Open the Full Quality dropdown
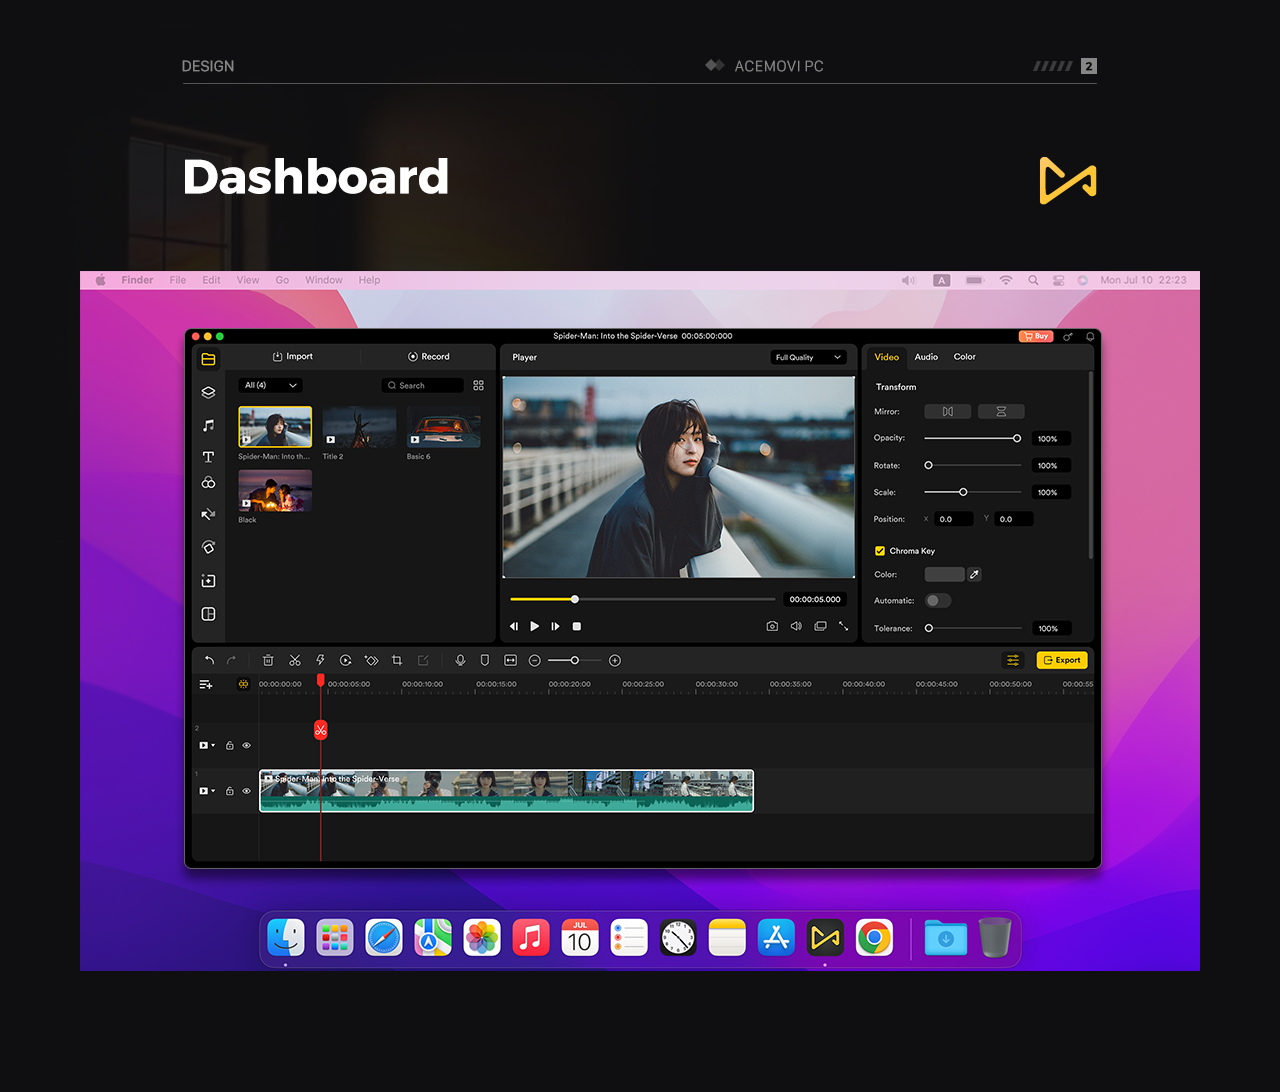The image size is (1280, 1092). point(809,357)
